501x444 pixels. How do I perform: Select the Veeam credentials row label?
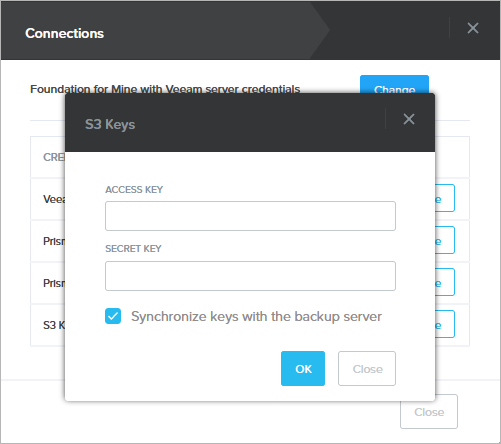click(x=54, y=199)
